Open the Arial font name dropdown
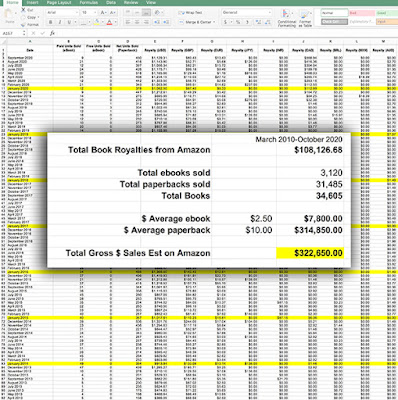Viewport: 398px width, 400px height. [62, 13]
